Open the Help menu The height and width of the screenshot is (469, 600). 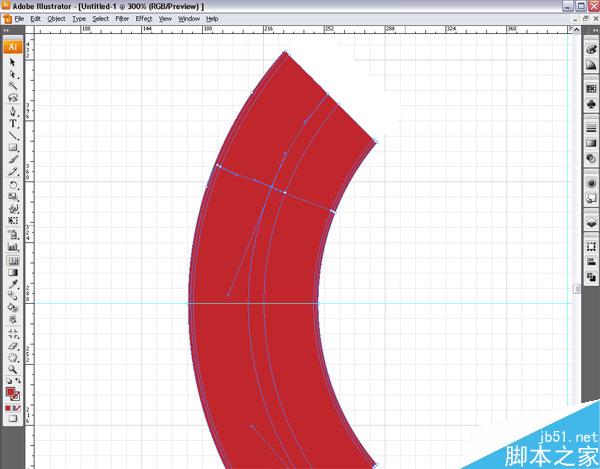coord(212,19)
